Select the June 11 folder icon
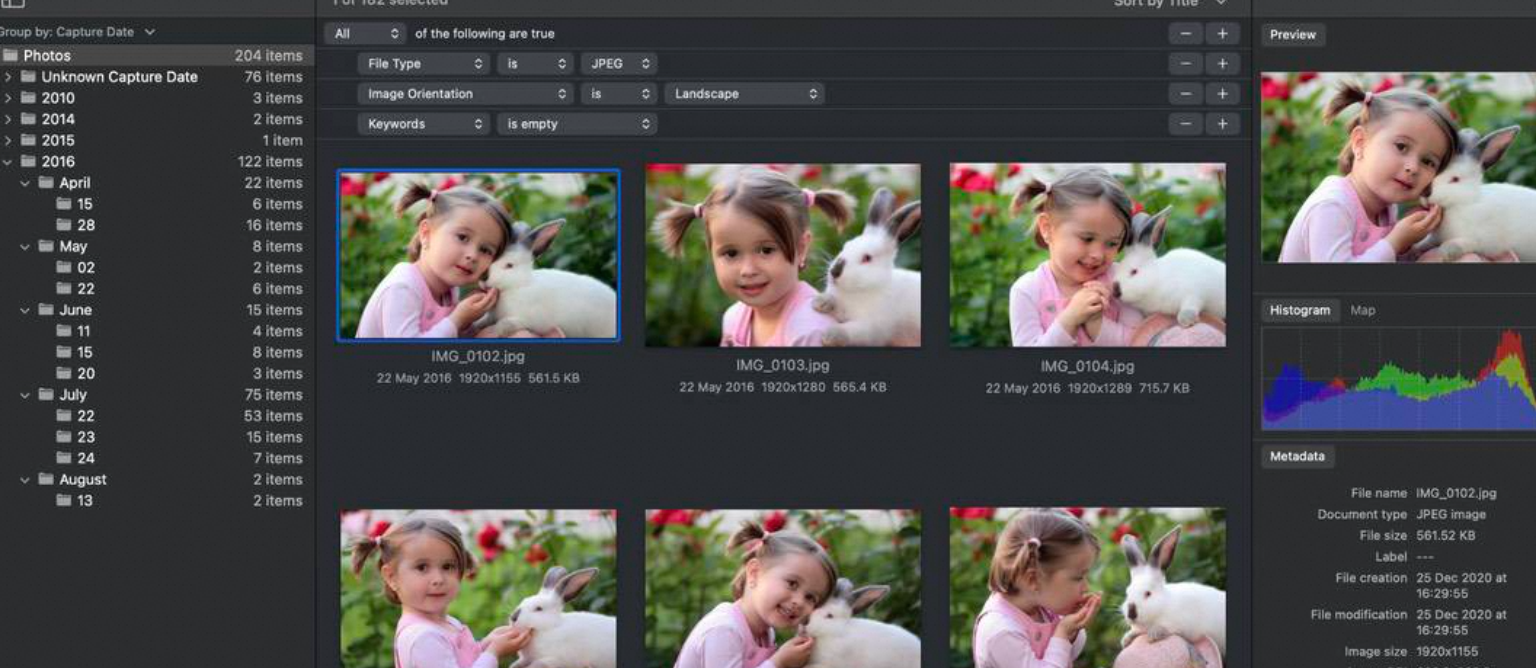 (64, 331)
